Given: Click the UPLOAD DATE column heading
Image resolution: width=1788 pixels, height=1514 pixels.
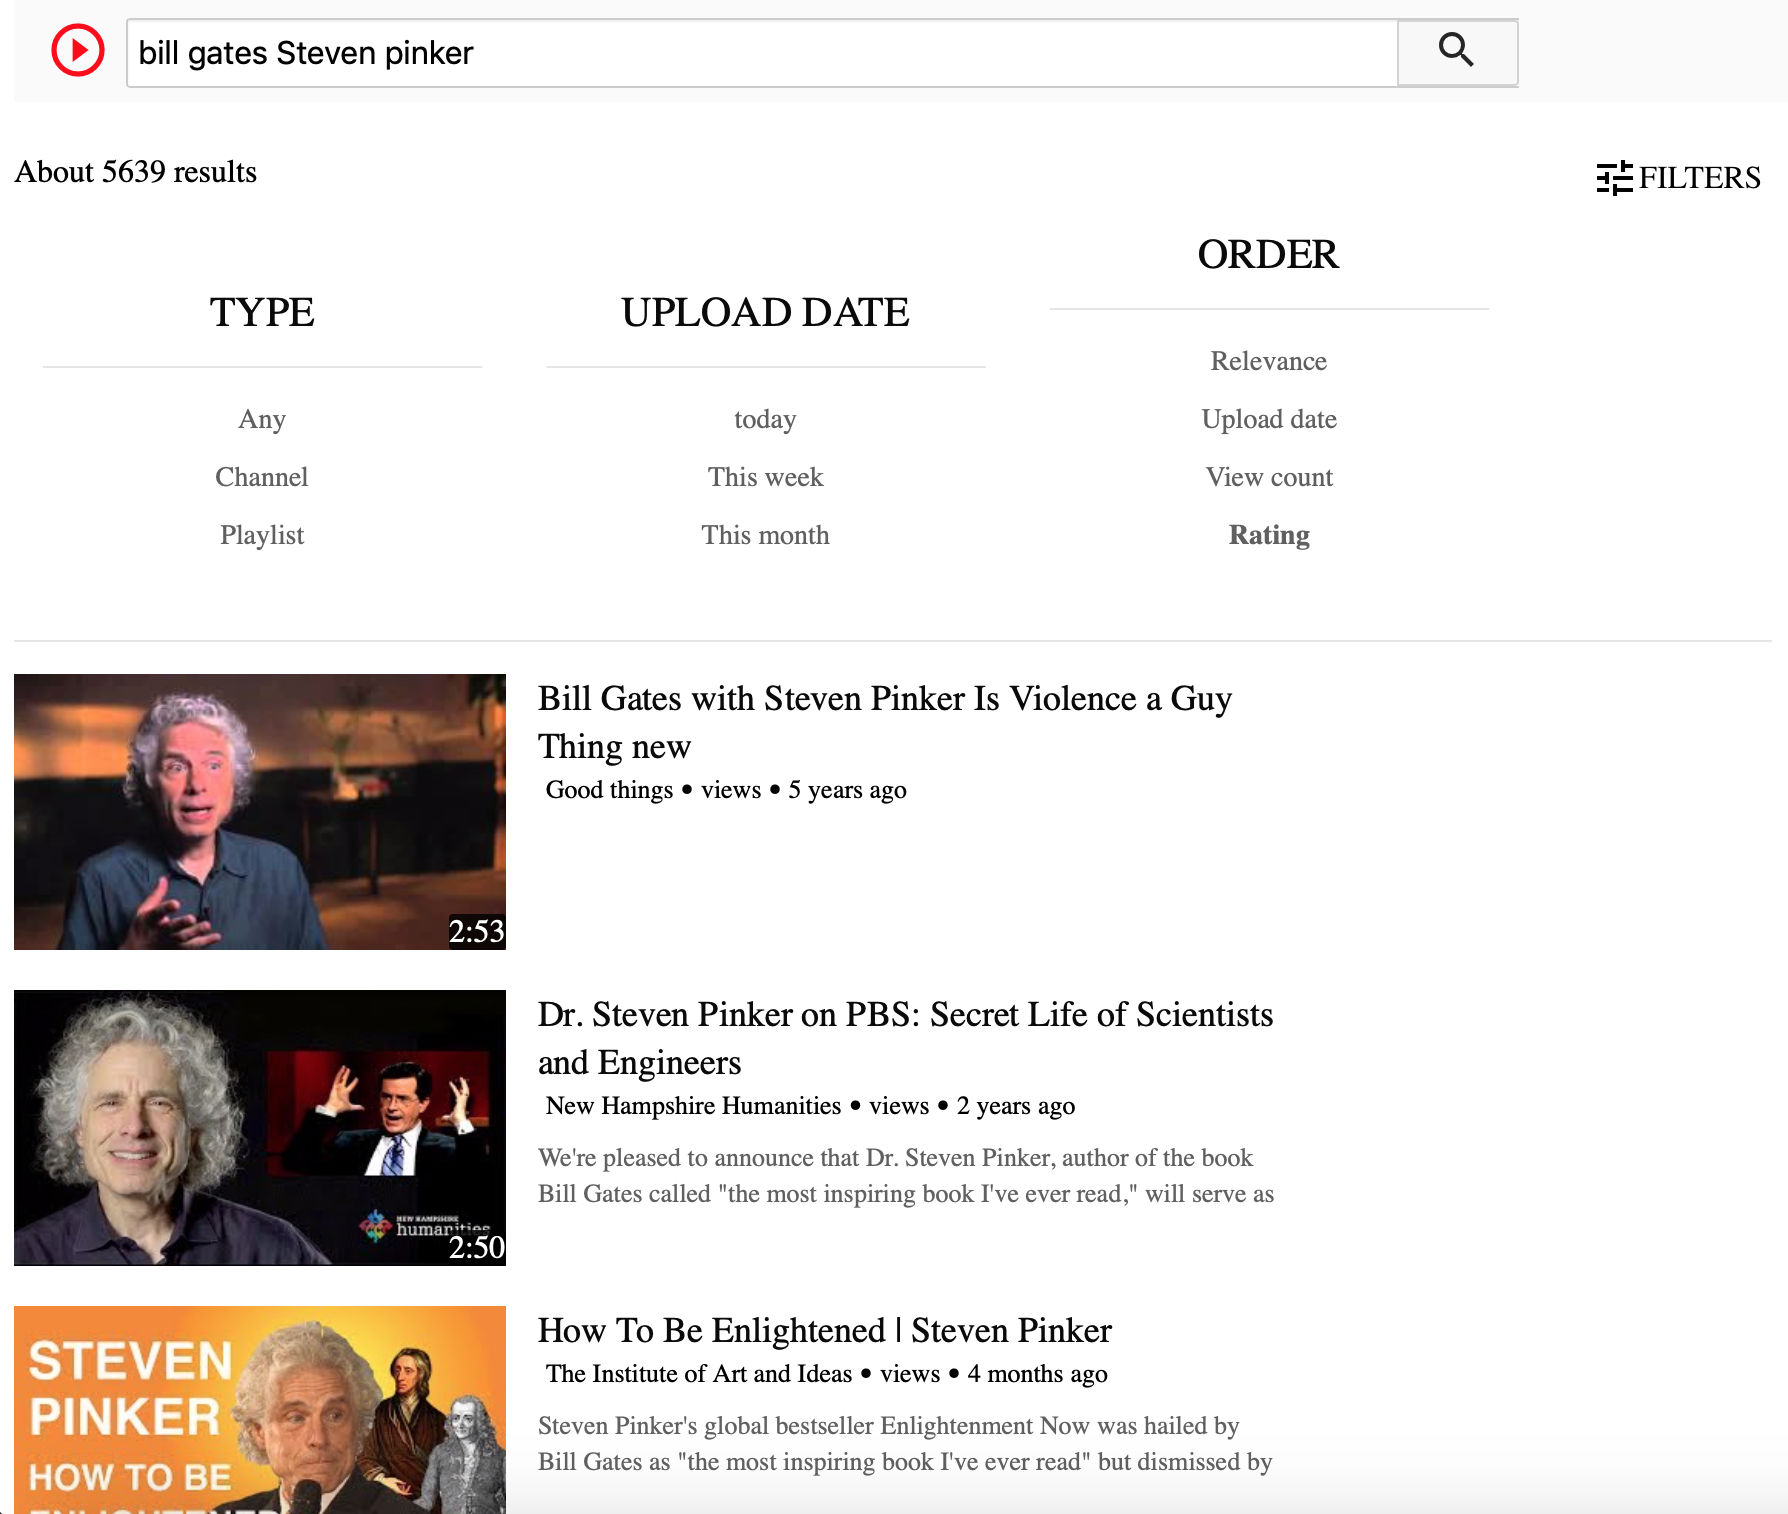Looking at the screenshot, I should (765, 312).
